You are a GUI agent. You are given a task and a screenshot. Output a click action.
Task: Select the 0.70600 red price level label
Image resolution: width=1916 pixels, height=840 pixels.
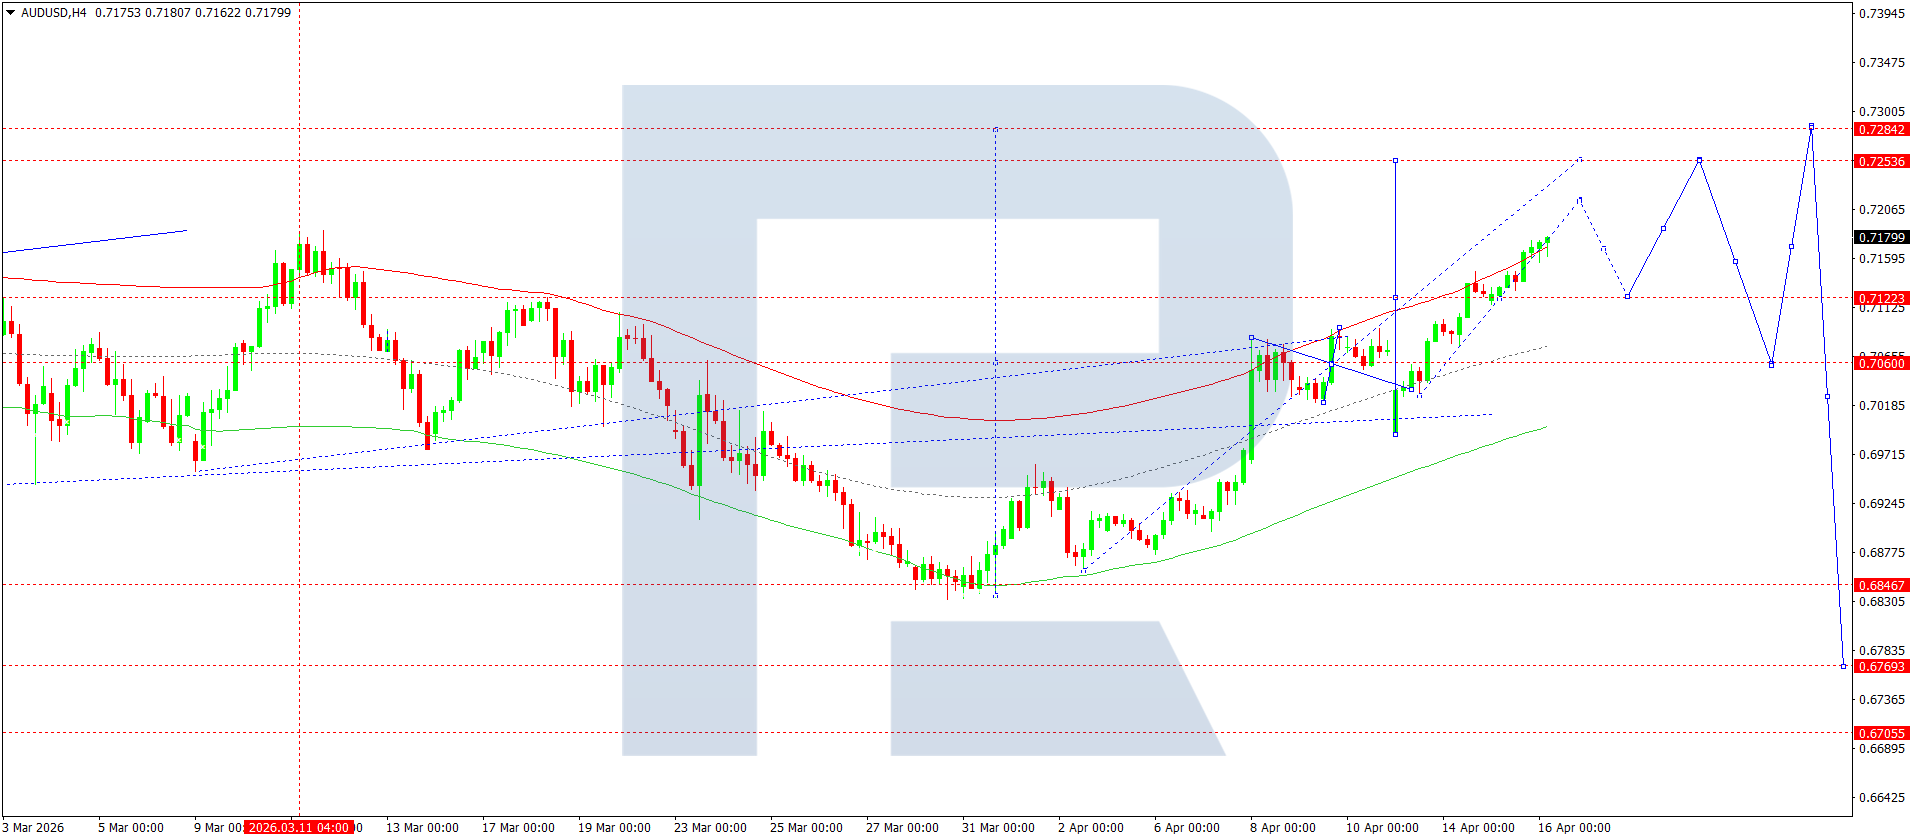[x=1881, y=364]
